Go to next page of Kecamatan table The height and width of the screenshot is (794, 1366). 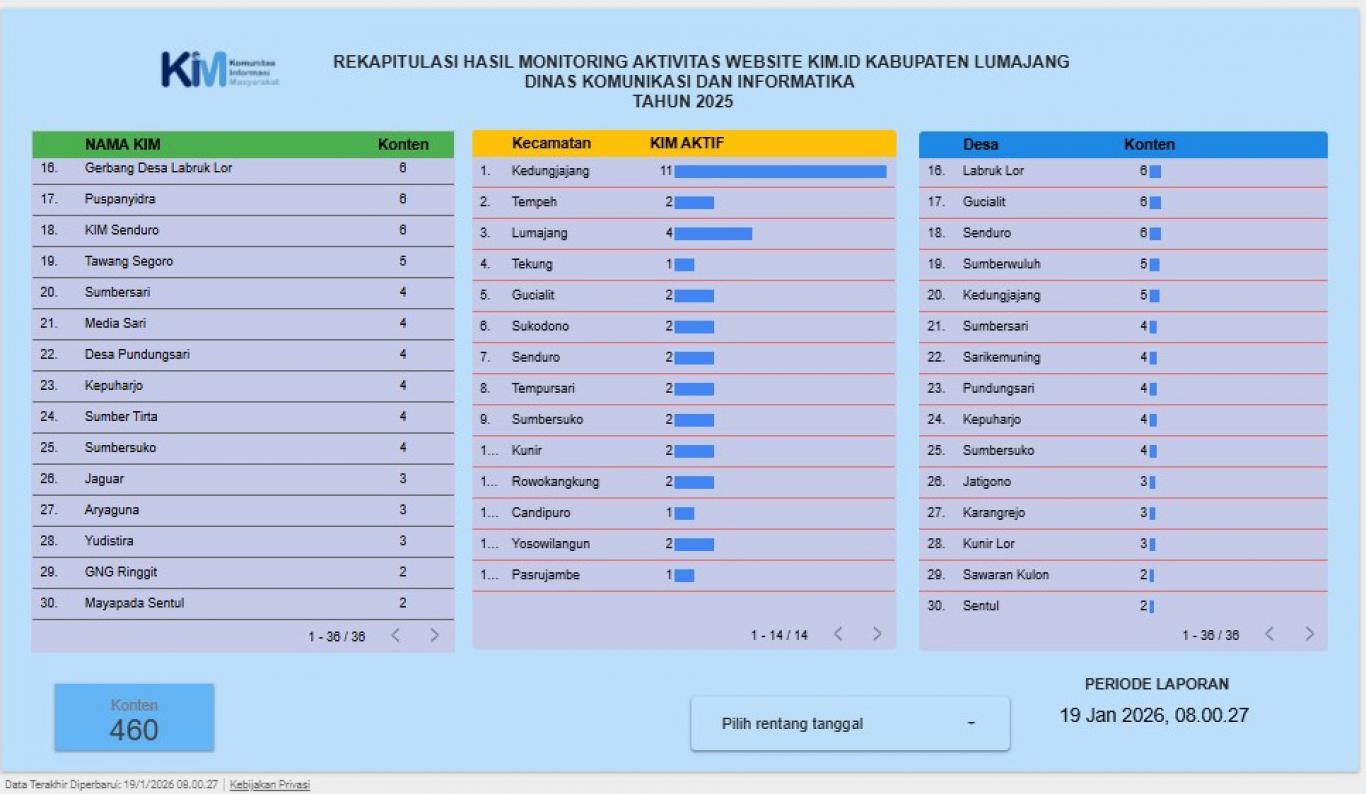tap(876, 634)
